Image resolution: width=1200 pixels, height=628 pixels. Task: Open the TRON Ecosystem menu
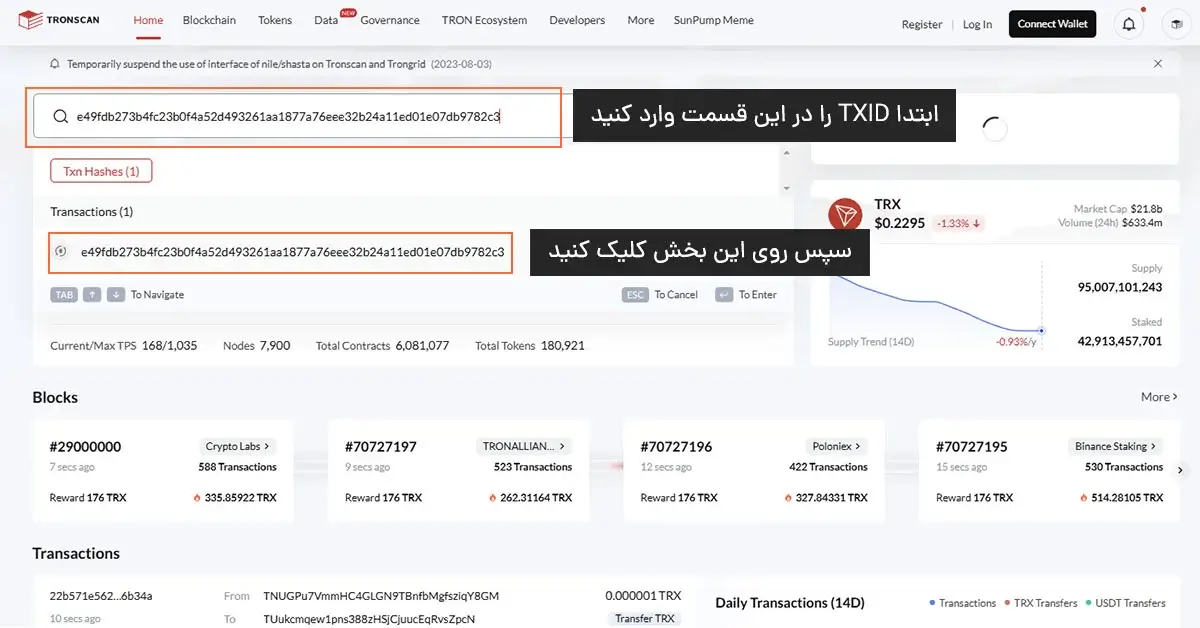484,20
